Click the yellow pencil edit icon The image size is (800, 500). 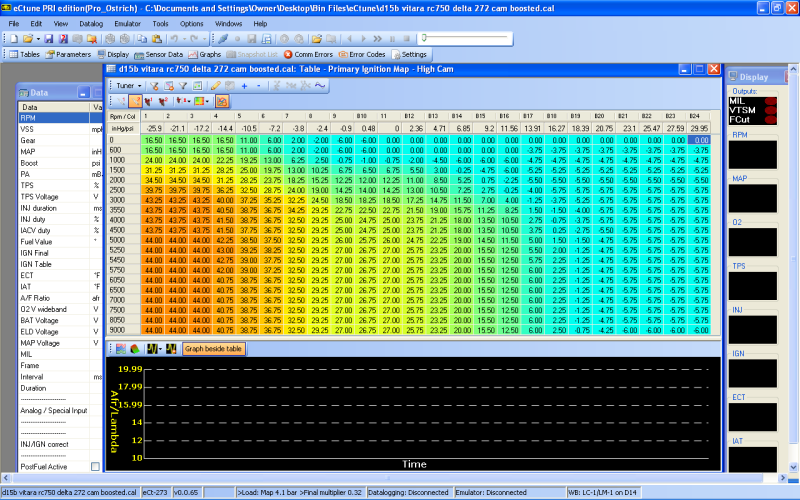[x=216, y=86]
